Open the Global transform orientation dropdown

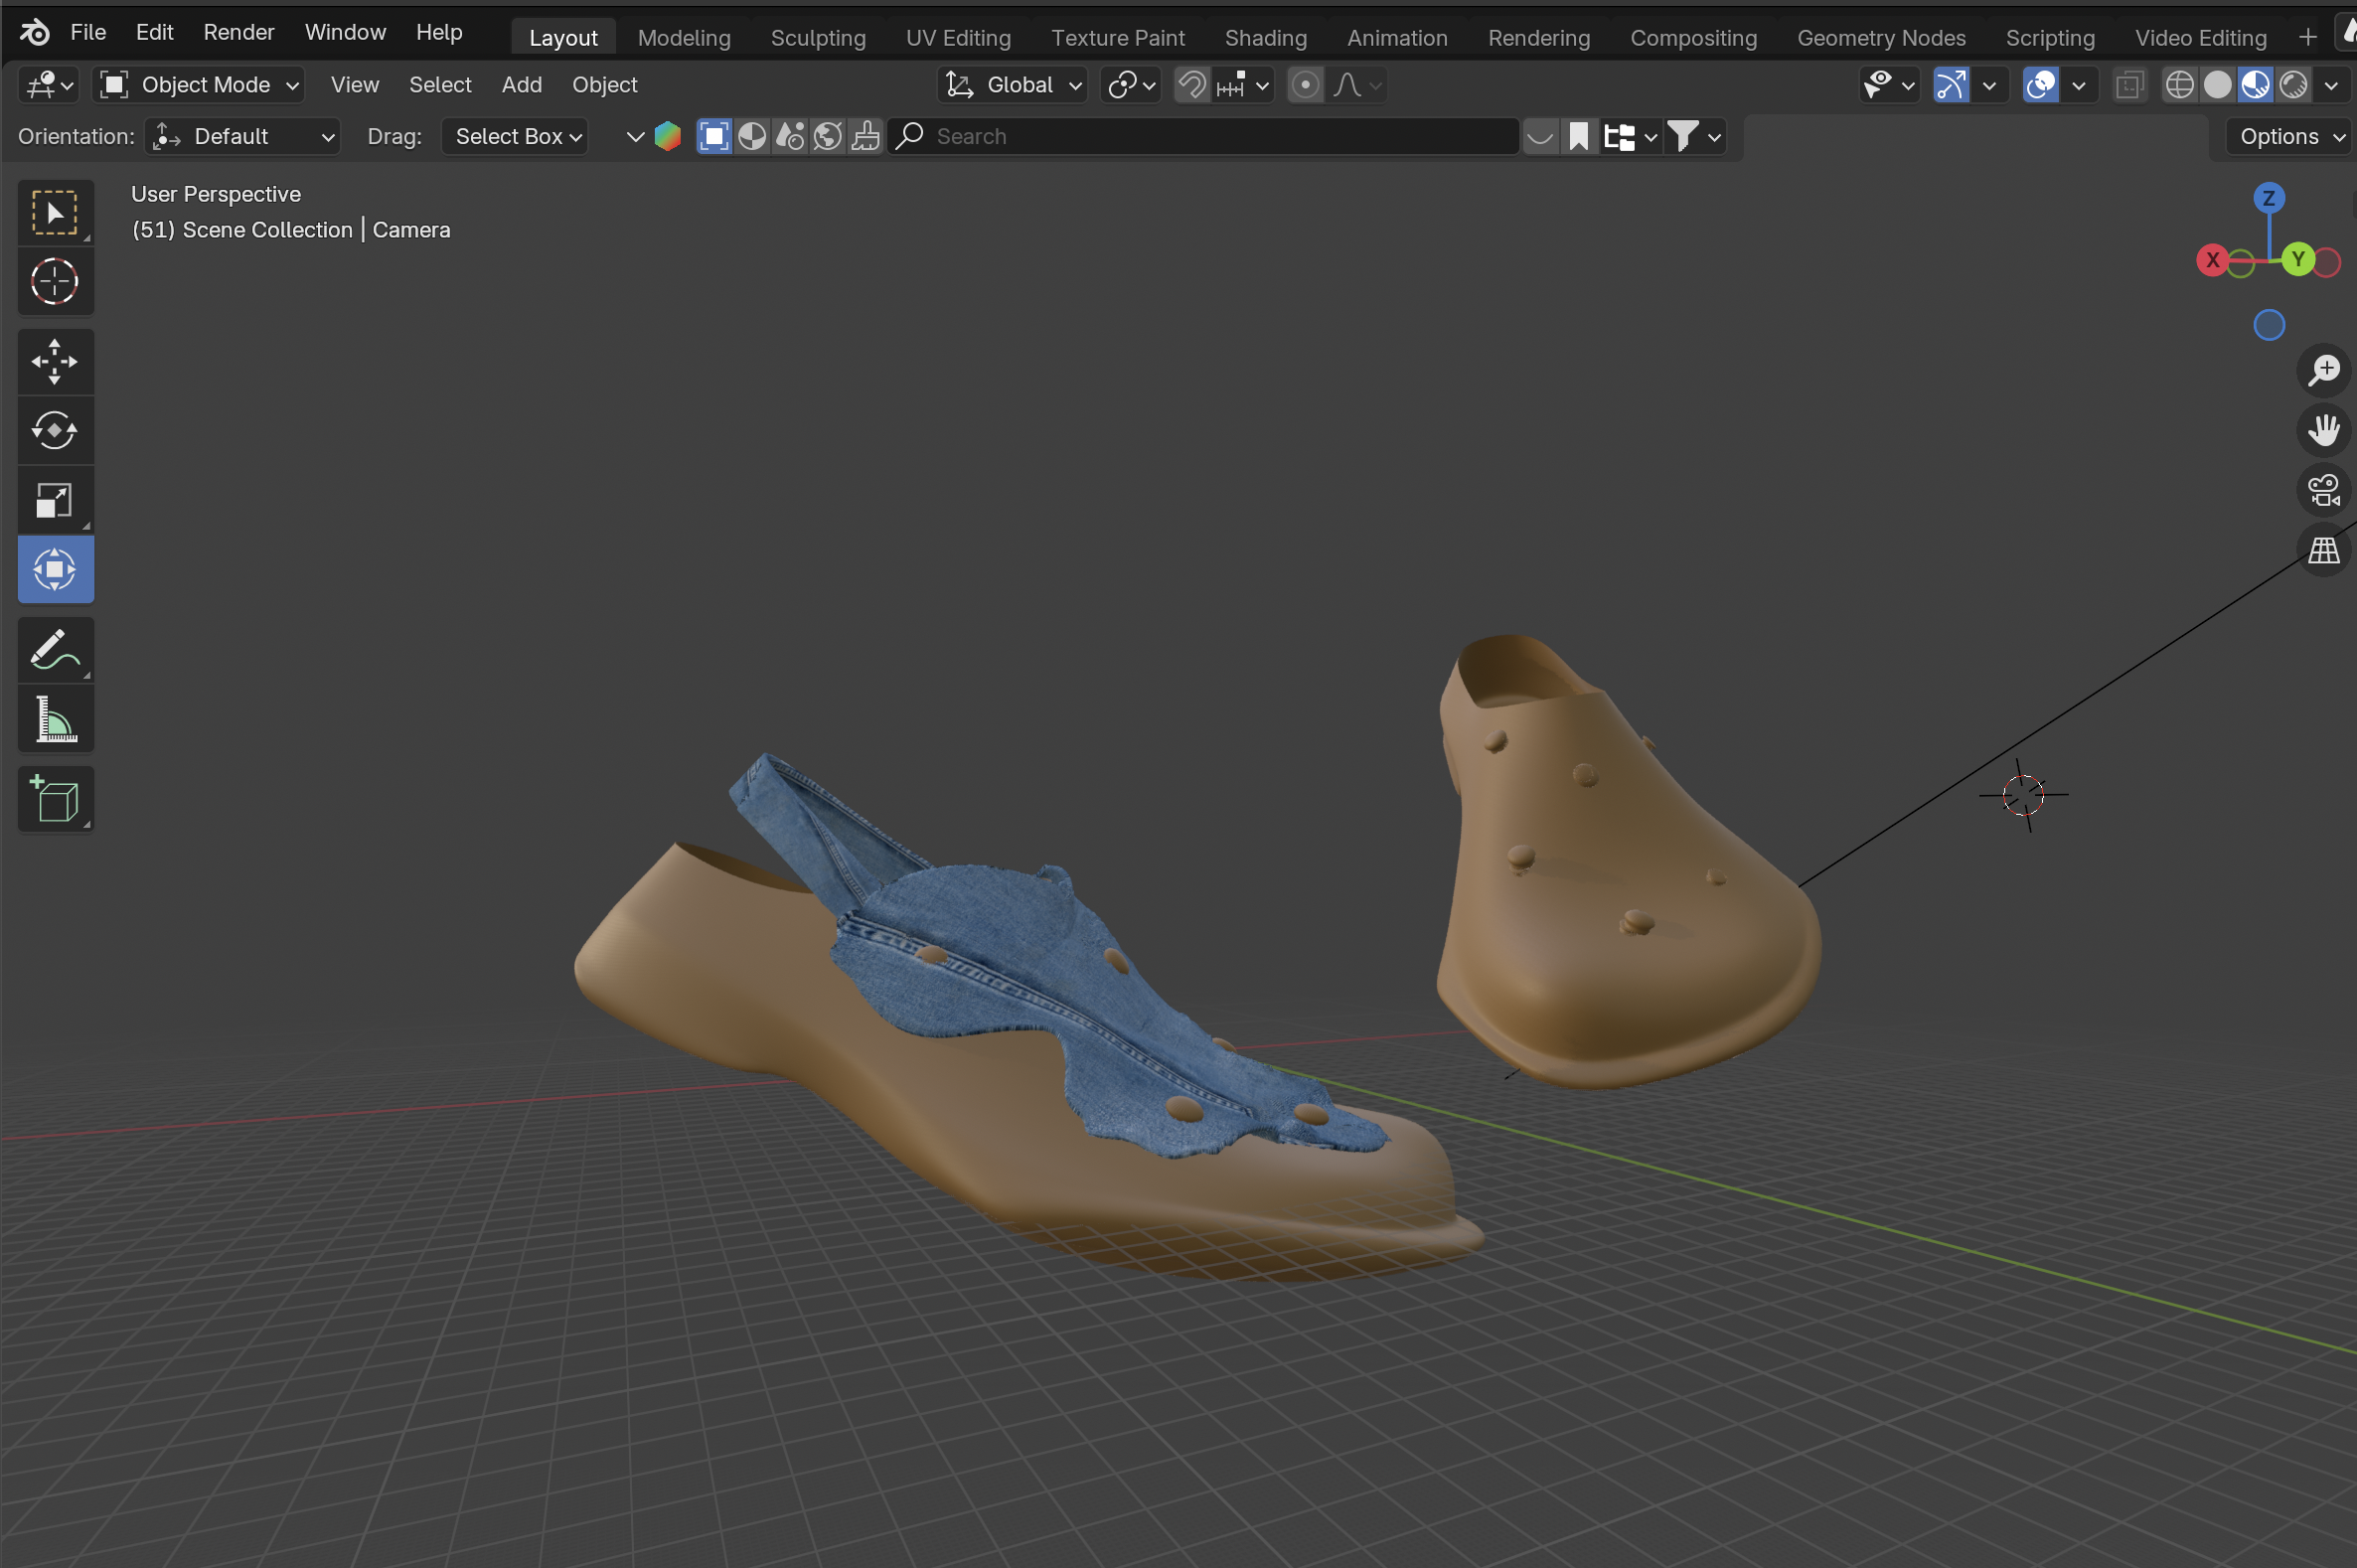click(1014, 85)
